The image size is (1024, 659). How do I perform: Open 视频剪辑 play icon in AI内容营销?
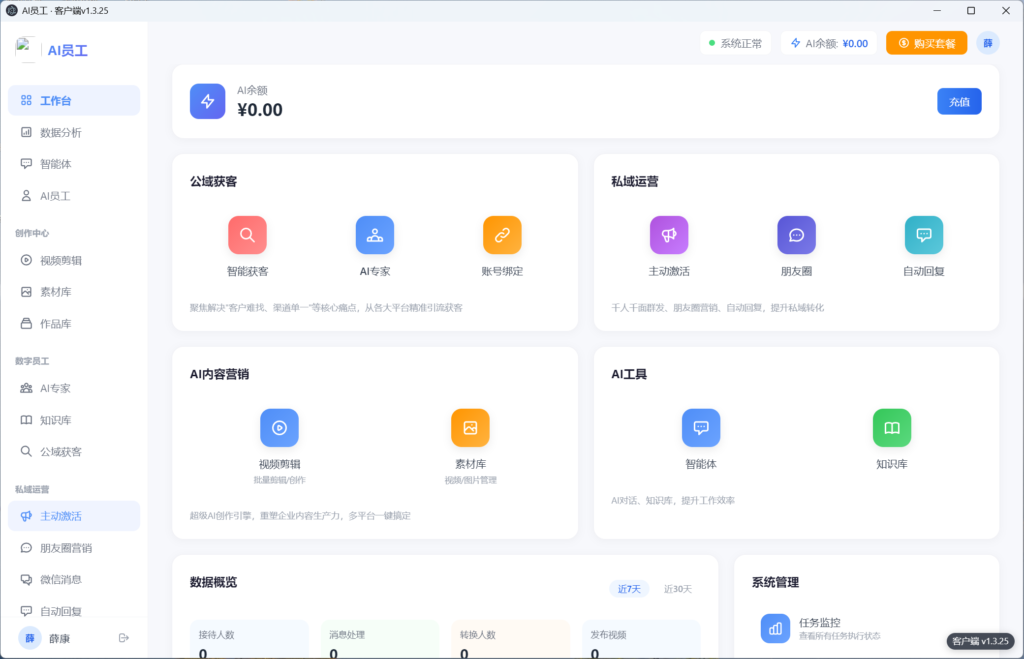(279, 427)
